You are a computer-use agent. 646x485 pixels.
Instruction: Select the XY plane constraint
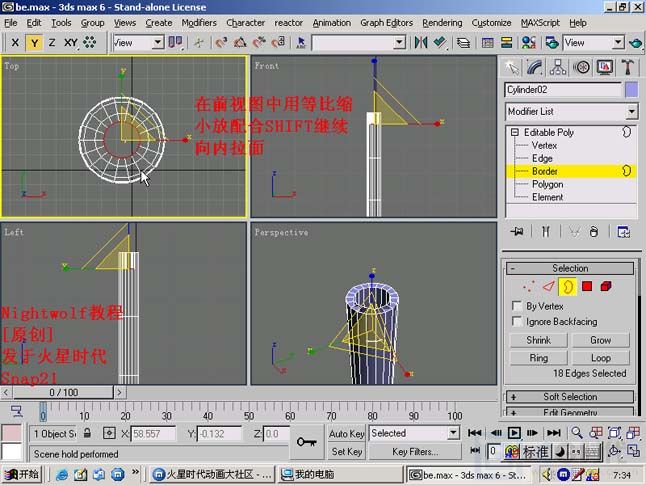70,42
